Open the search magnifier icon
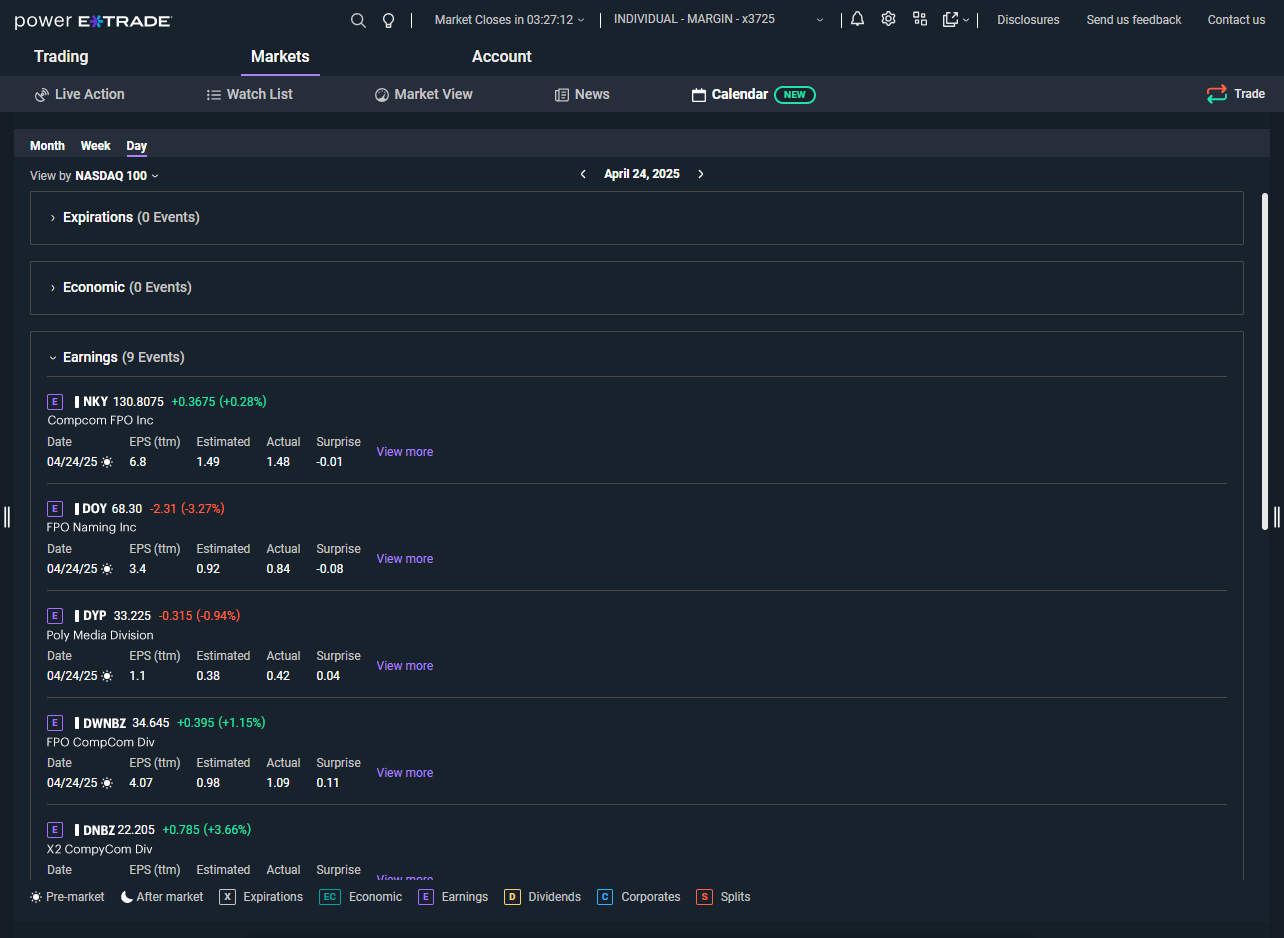 pos(358,20)
